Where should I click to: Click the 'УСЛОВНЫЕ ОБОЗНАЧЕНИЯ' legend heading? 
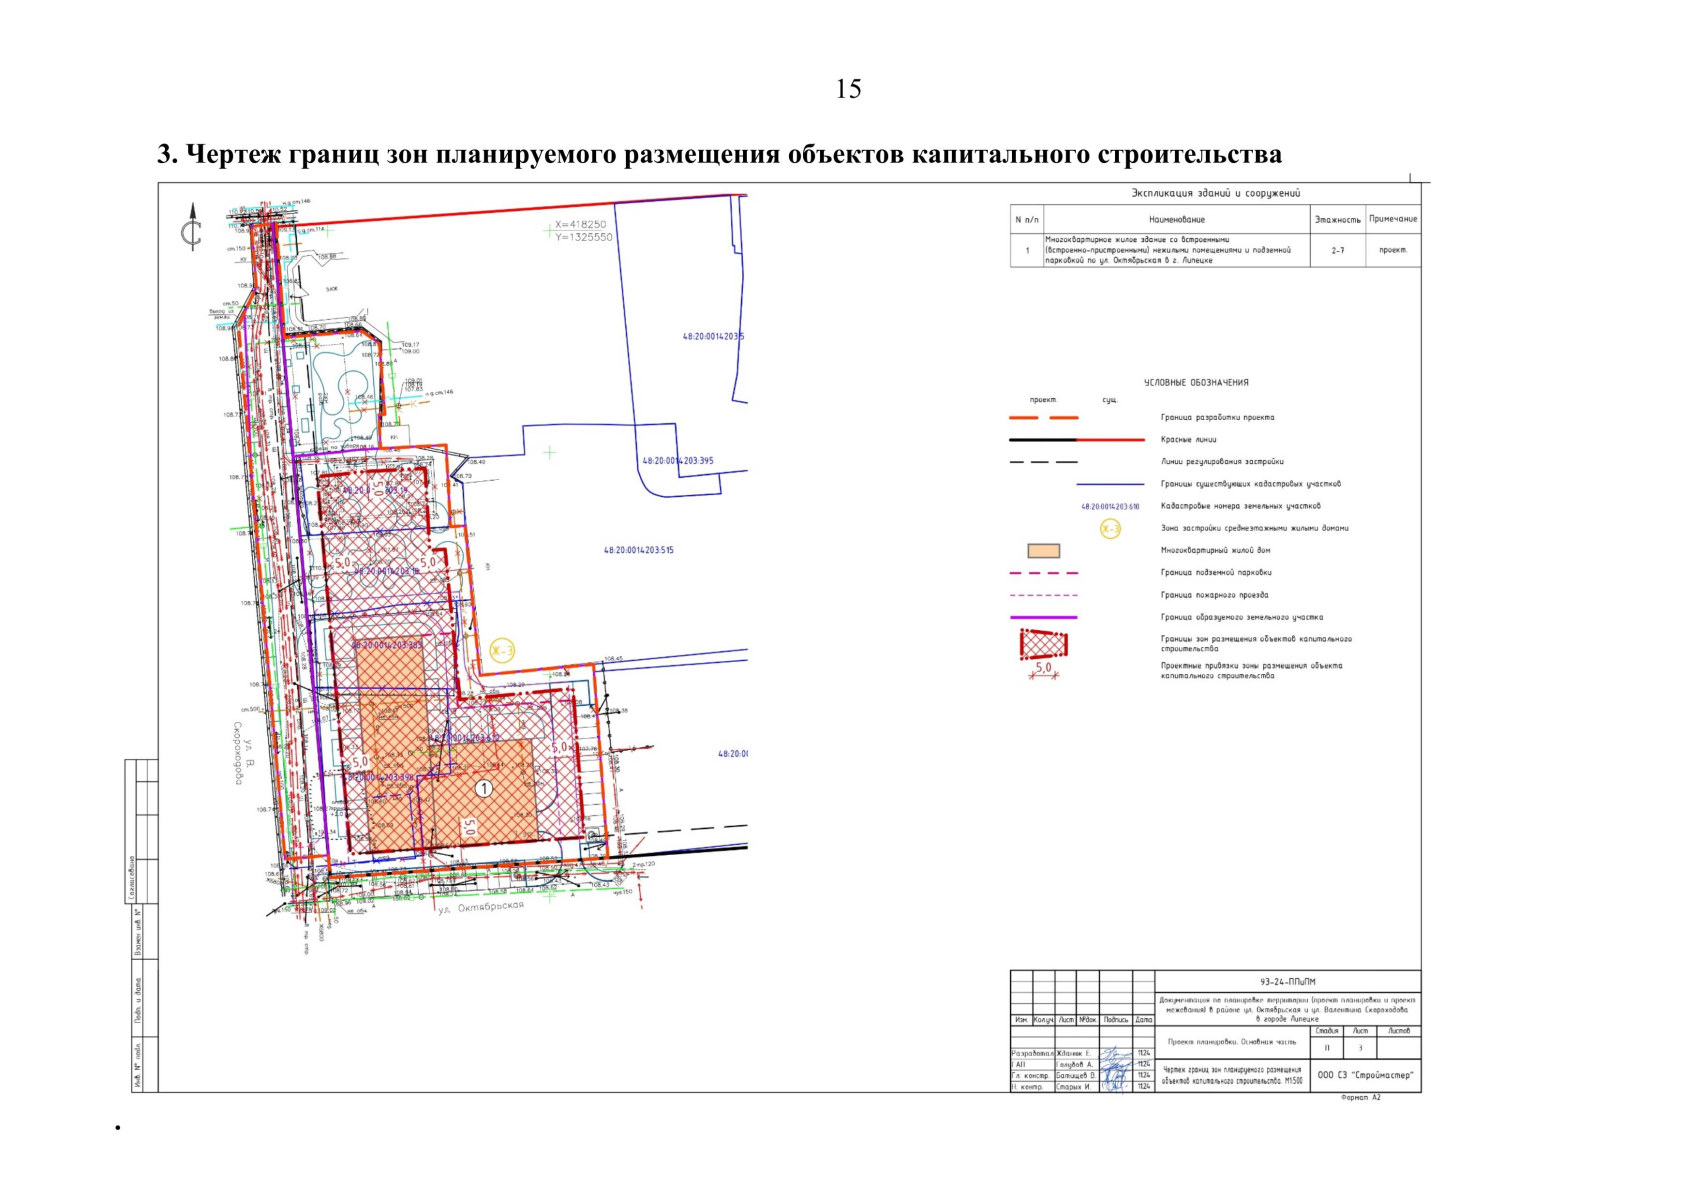coord(1196,382)
